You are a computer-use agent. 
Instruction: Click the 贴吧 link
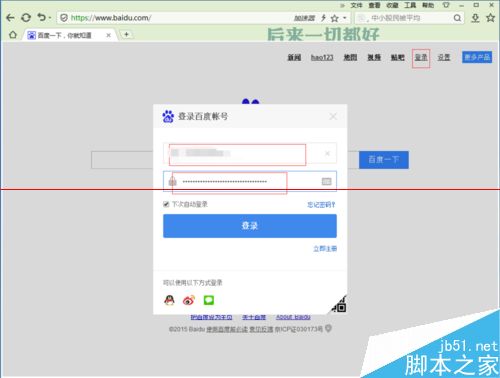(x=398, y=57)
